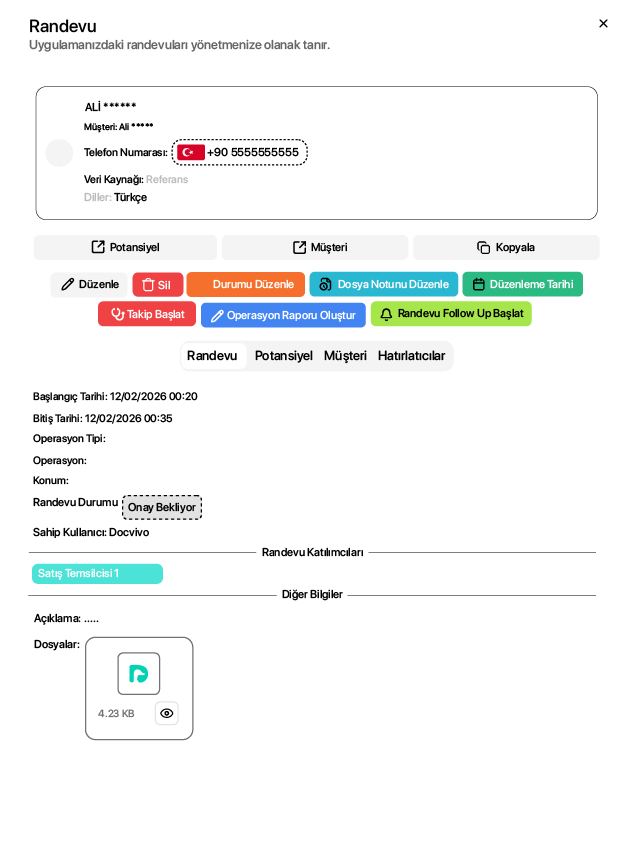Screen dimensions: 626x858
Task: Switch to the Müşteri tab
Action: [345, 356]
